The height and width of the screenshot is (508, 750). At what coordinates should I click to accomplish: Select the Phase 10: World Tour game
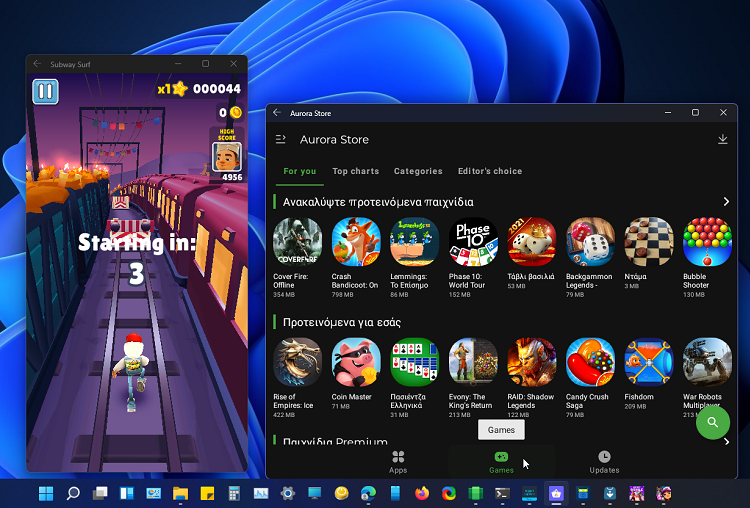coord(473,242)
